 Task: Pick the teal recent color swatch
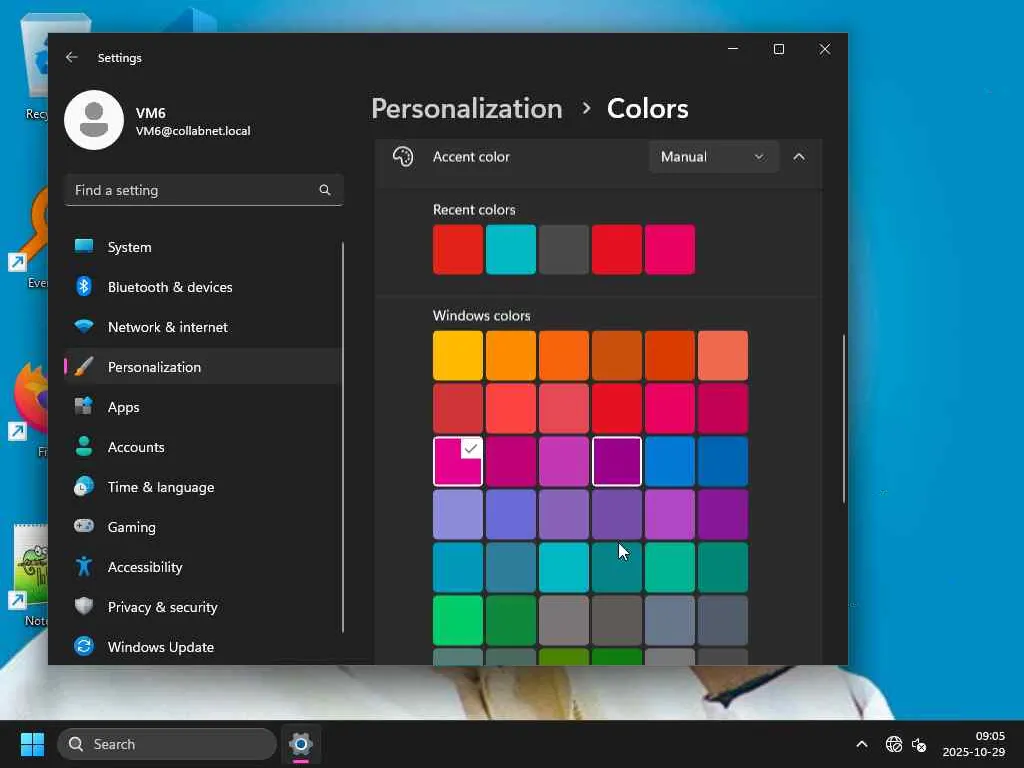coord(511,249)
